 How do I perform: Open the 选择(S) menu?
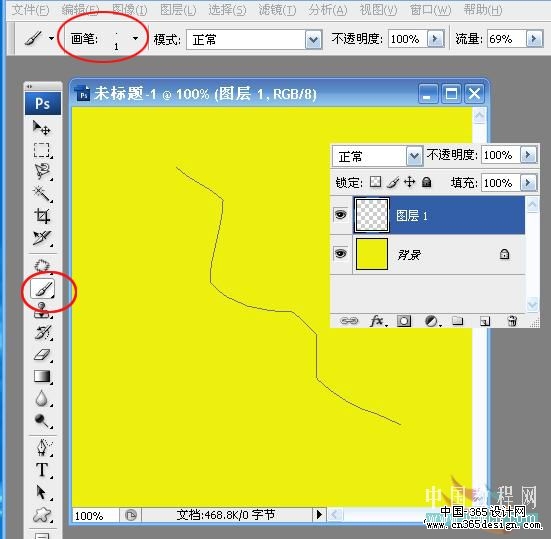click(x=228, y=10)
